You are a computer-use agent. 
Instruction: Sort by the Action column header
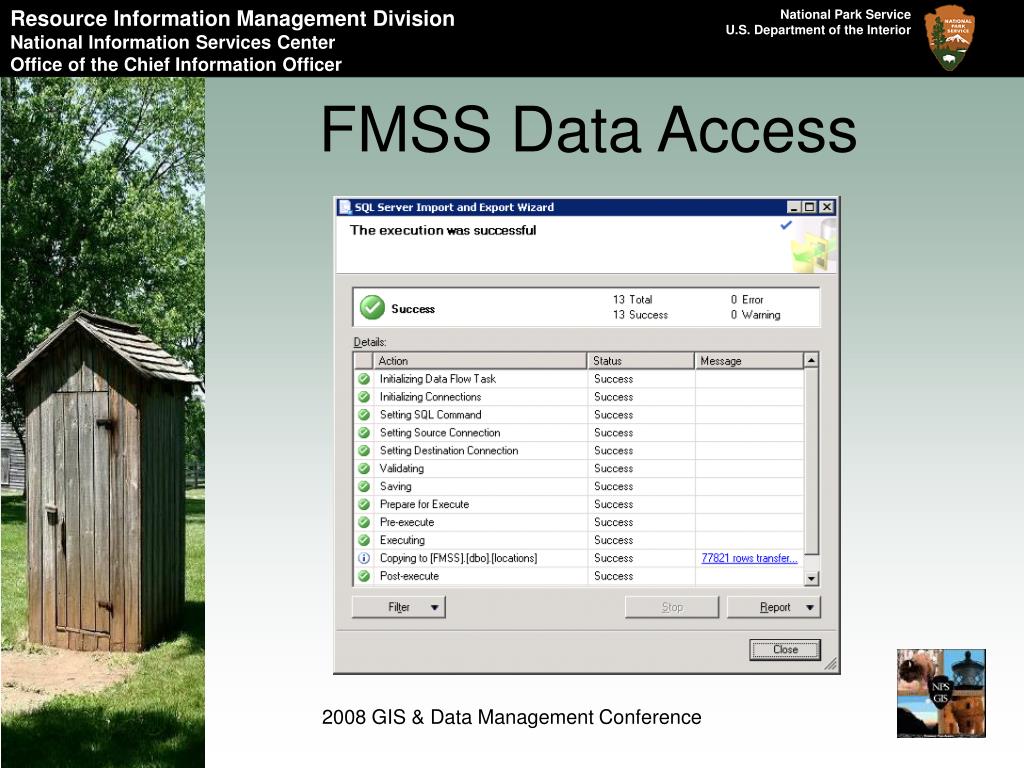coord(479,360)
